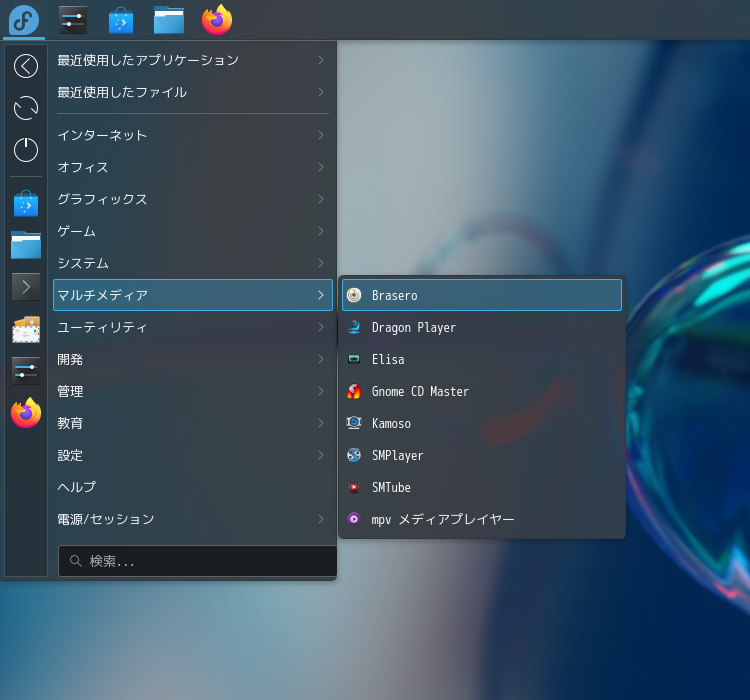Image resolution: width=750 pixels, height=700 pixels.
Task: Launch Dragon Player from the submenu
Action: point(482,327)
